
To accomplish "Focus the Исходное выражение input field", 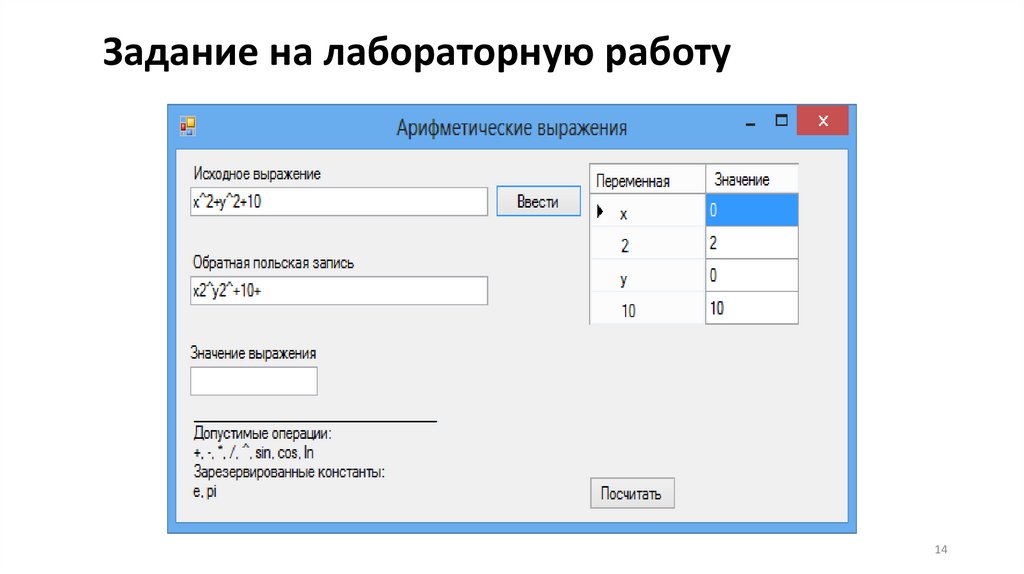I will point(339,202).
